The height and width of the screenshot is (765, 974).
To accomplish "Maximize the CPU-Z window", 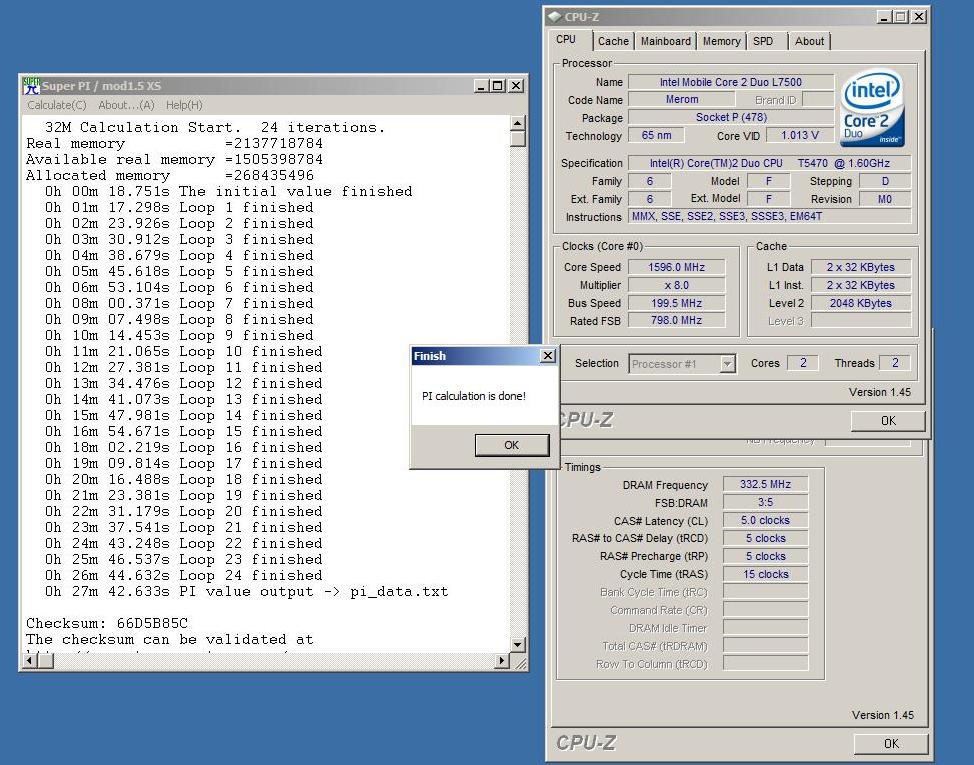I will coord(900,17).
